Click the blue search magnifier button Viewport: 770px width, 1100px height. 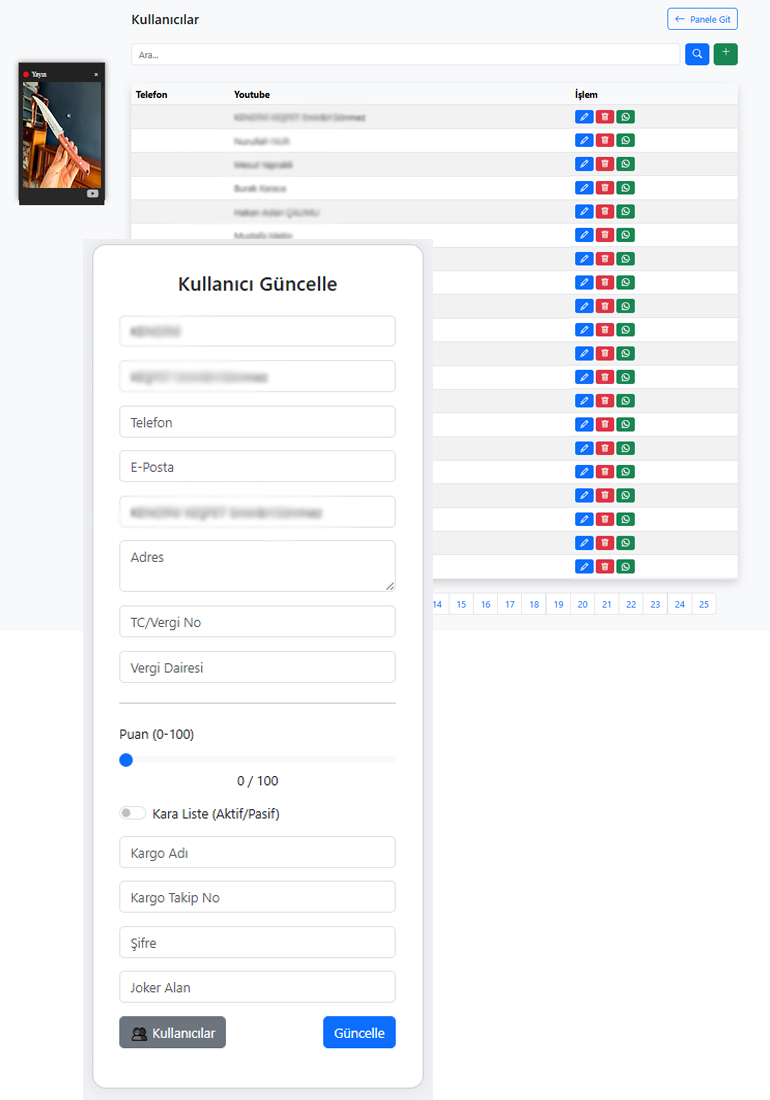pos(697,54)
